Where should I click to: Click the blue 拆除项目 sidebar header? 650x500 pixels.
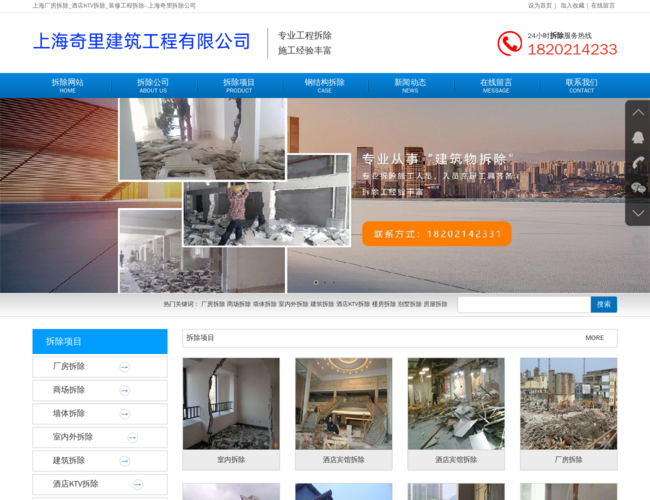click(x=100, y=342)
